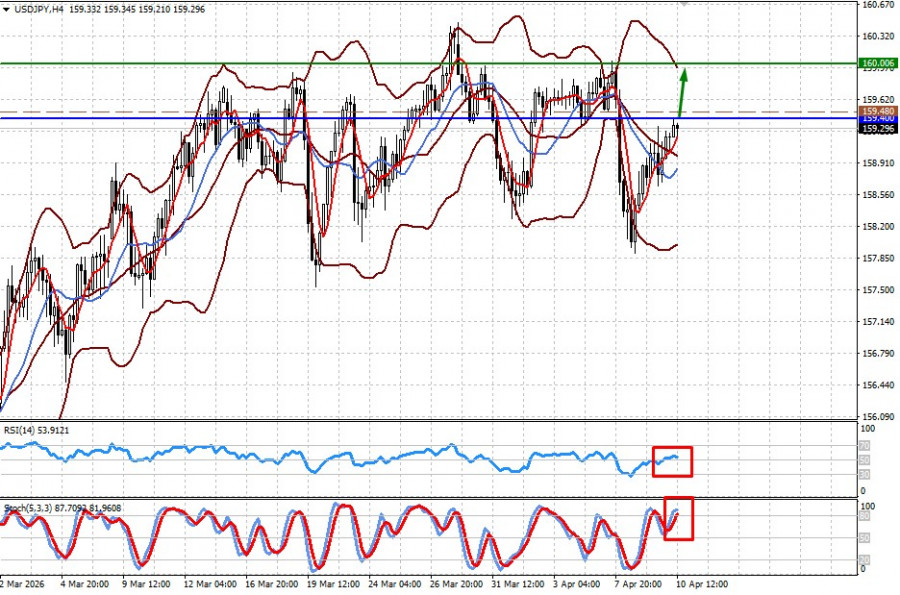Image resolution: width=900 pixels, height=595 pixels.
Task: Click the 7 Apr 20:00 time label
Action: click(639, 584)
